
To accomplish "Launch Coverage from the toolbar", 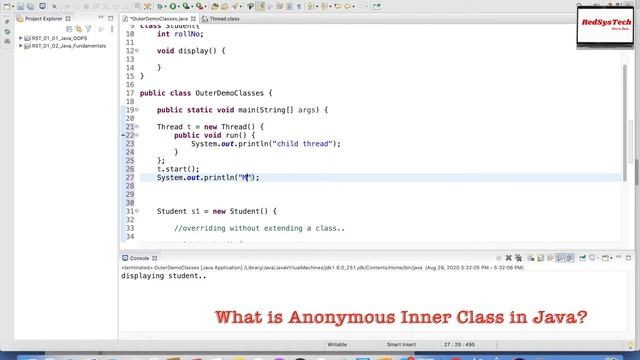I will 186,6.
